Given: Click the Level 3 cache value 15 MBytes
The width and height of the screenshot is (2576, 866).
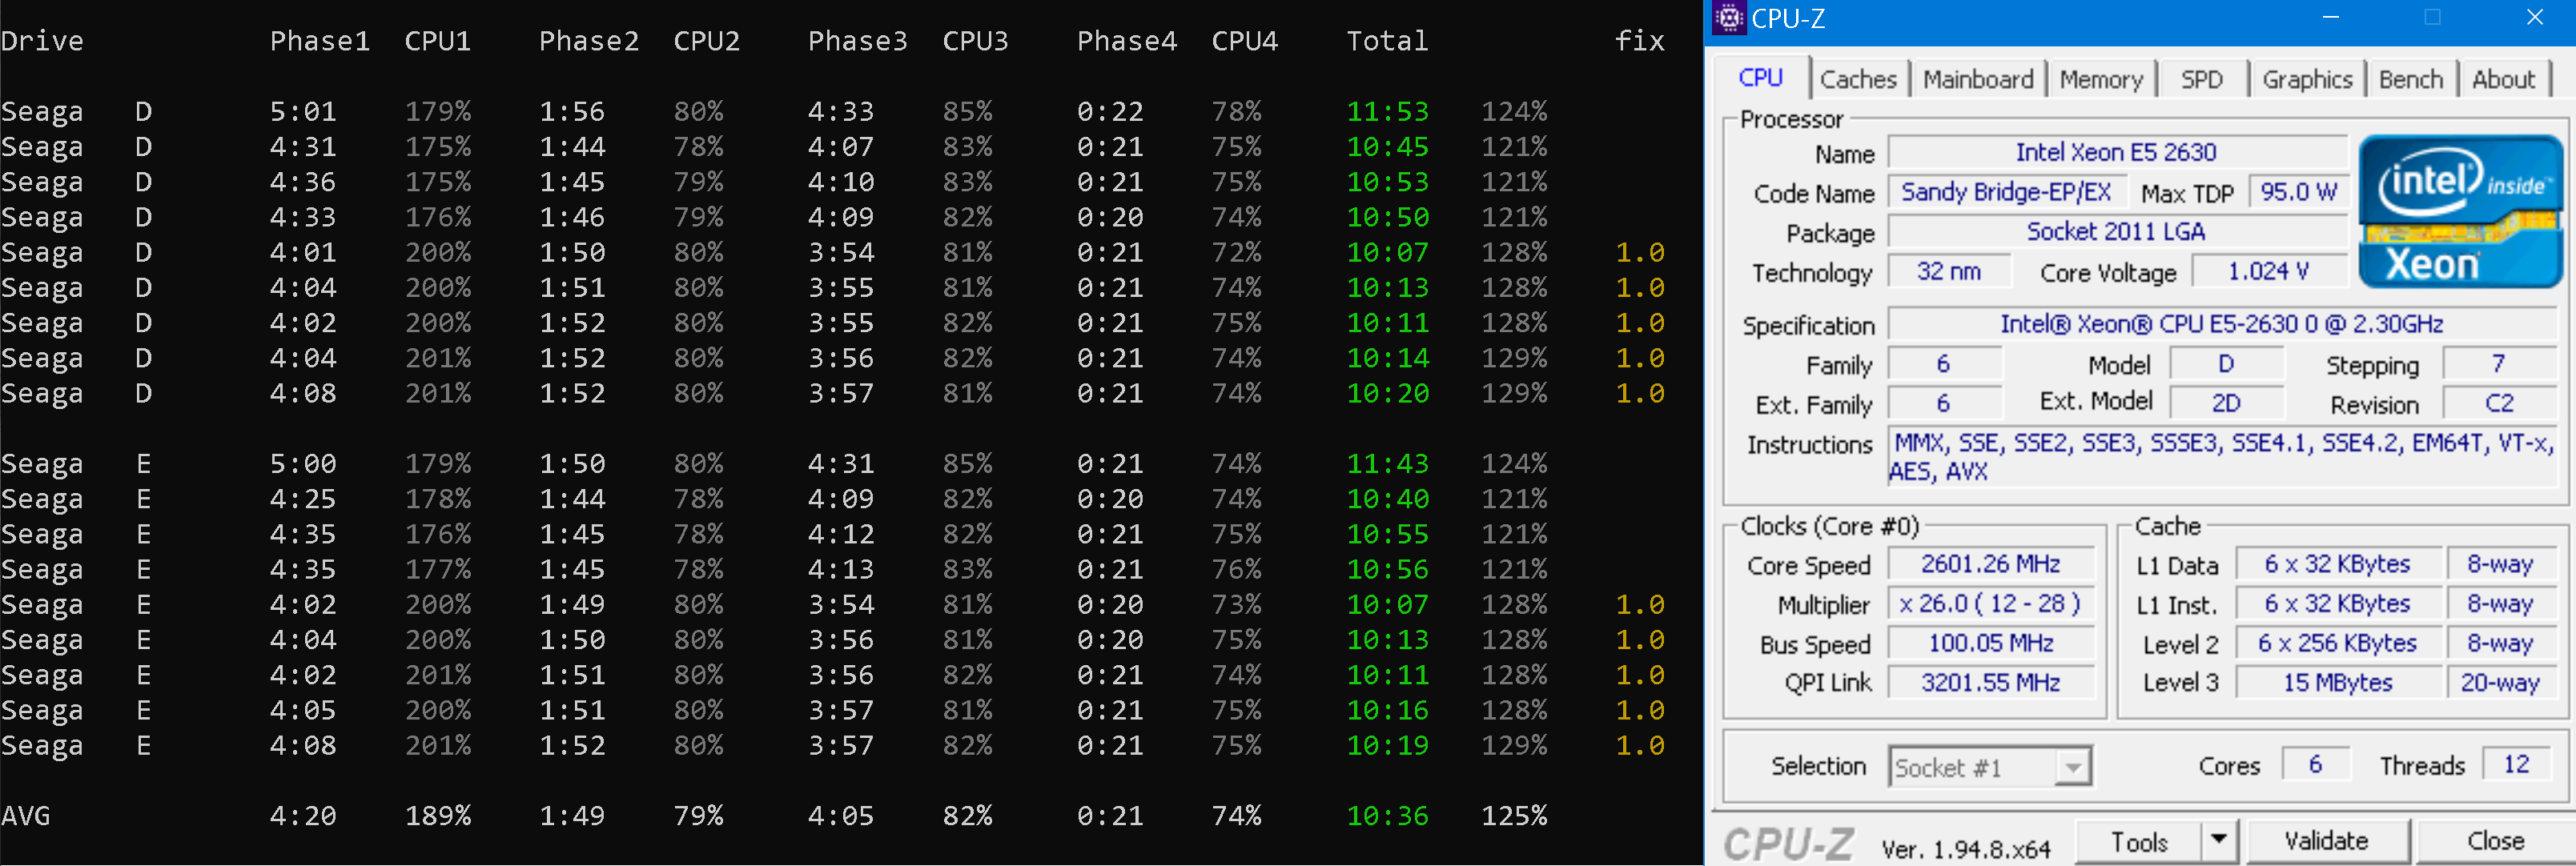Looking at the screenshot, I should point(2337,683).
